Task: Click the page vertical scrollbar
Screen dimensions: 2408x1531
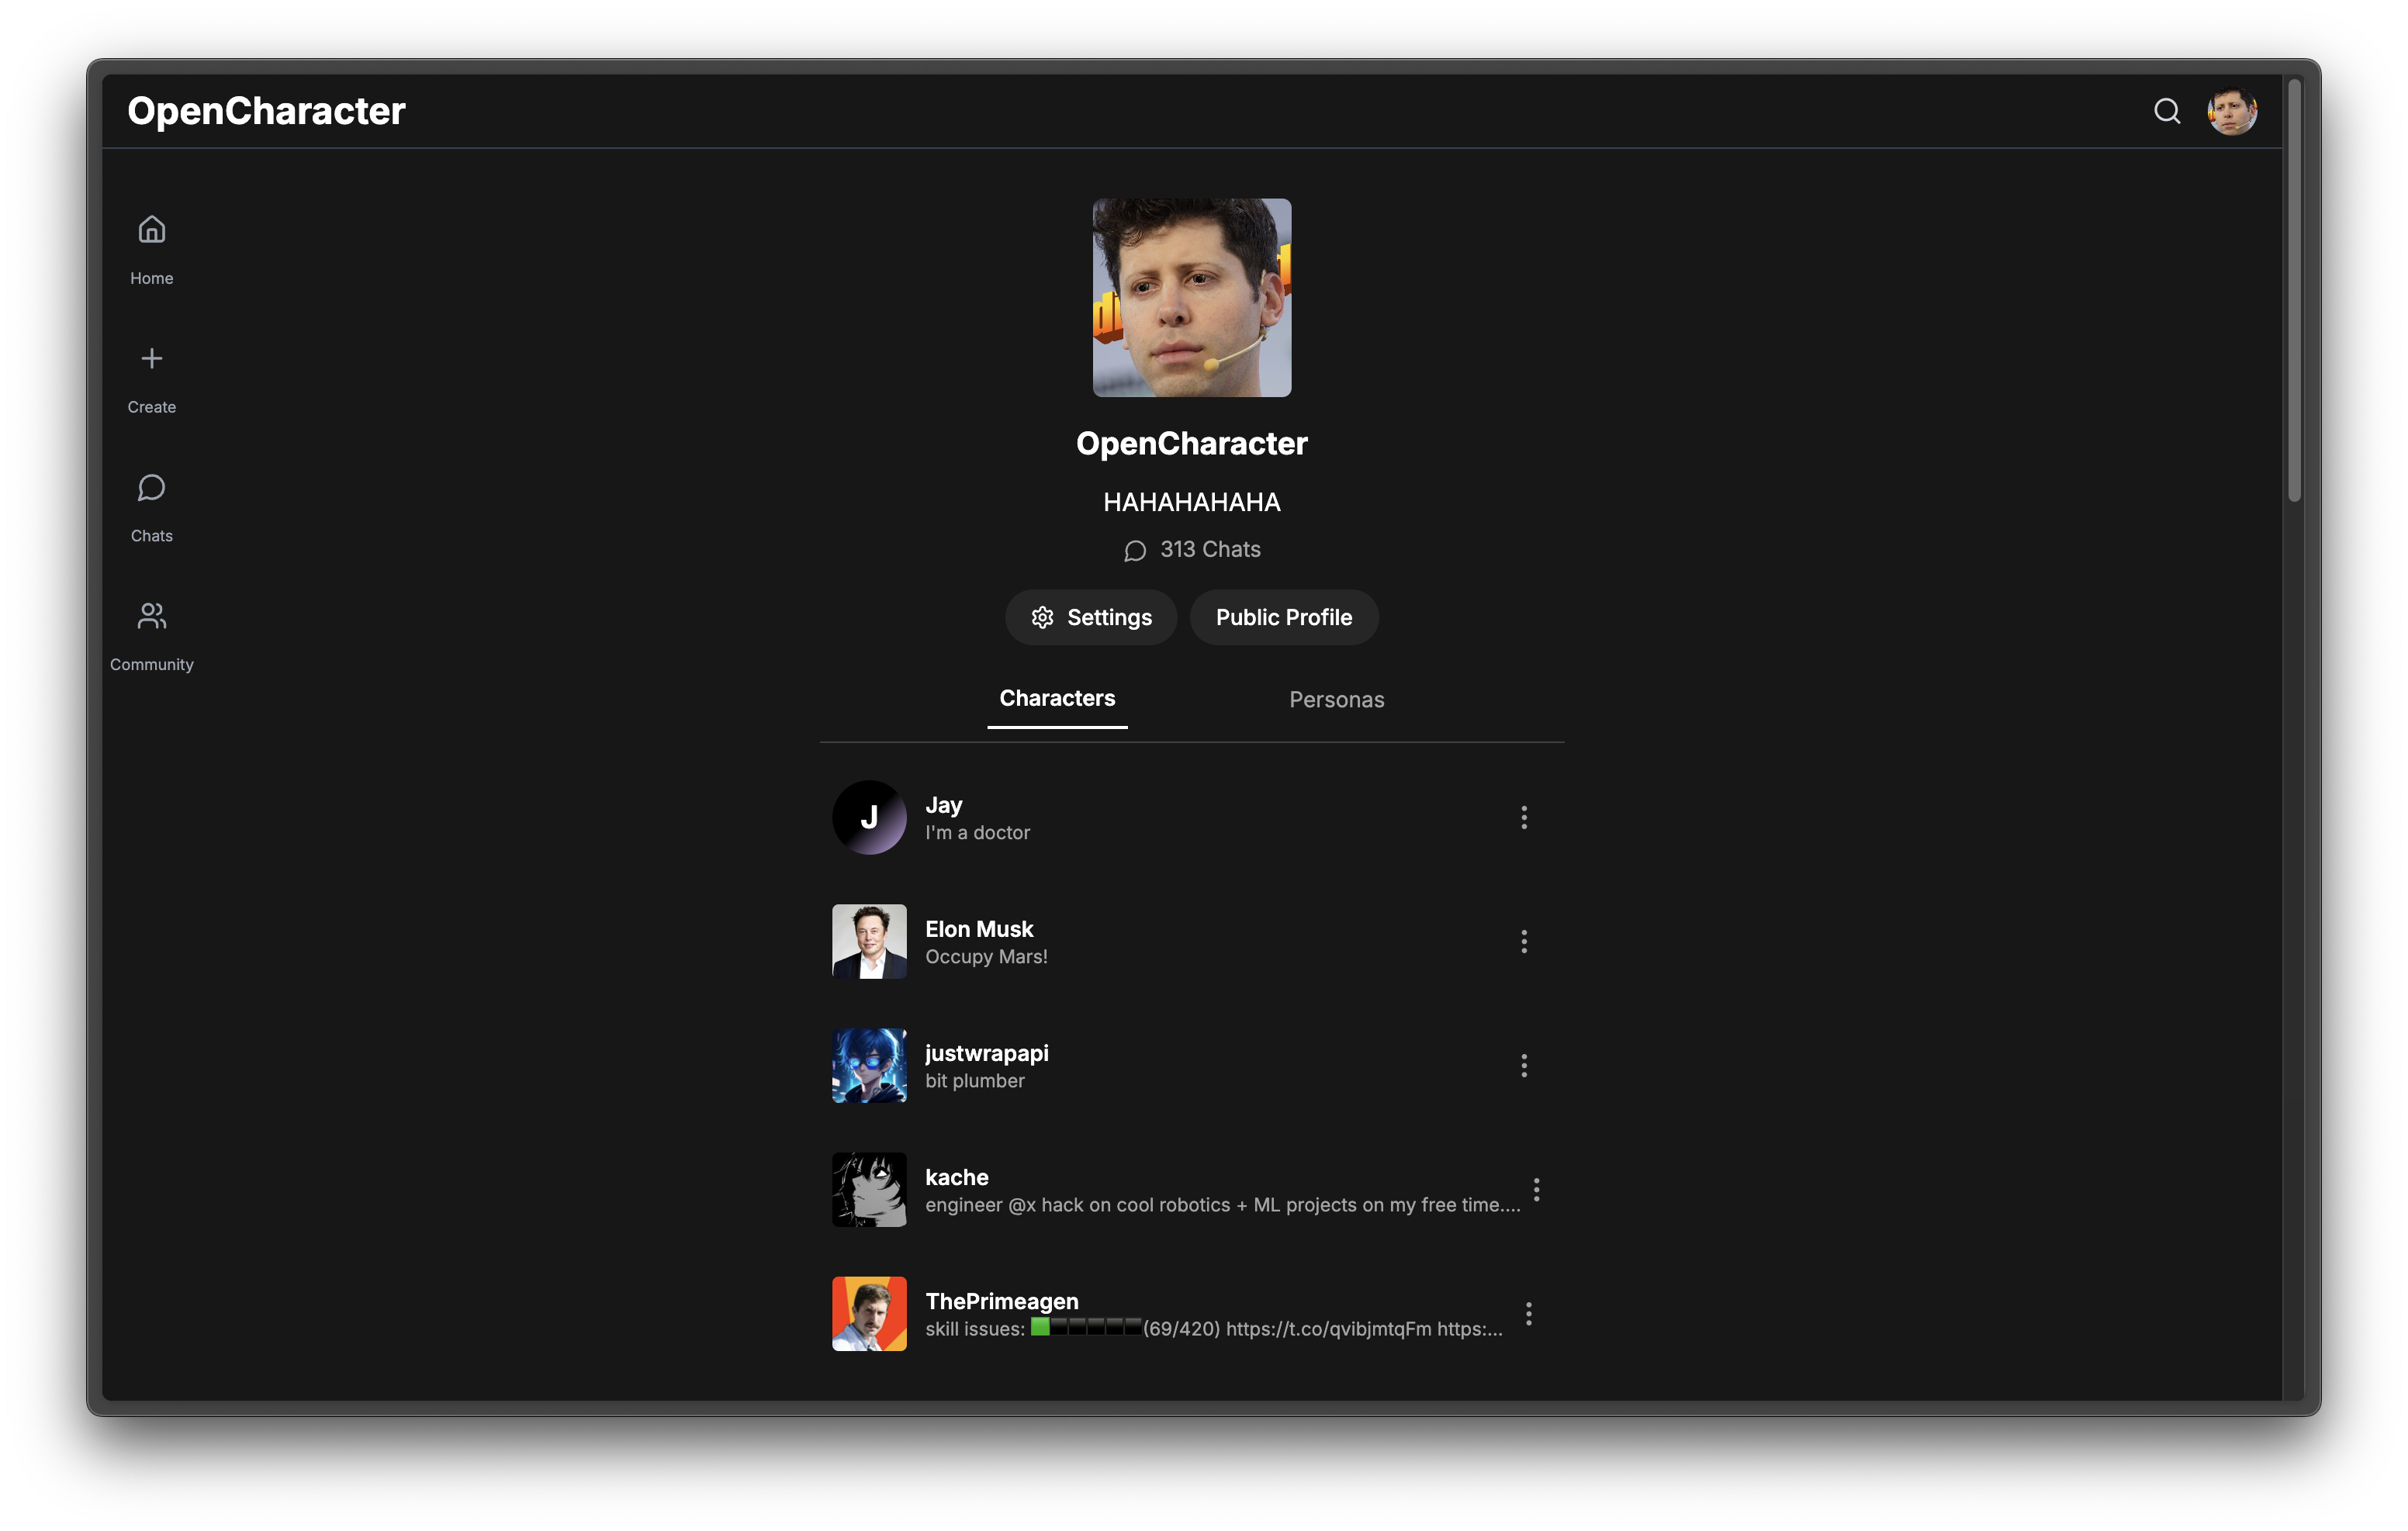Action: (x=2294, y=290)
